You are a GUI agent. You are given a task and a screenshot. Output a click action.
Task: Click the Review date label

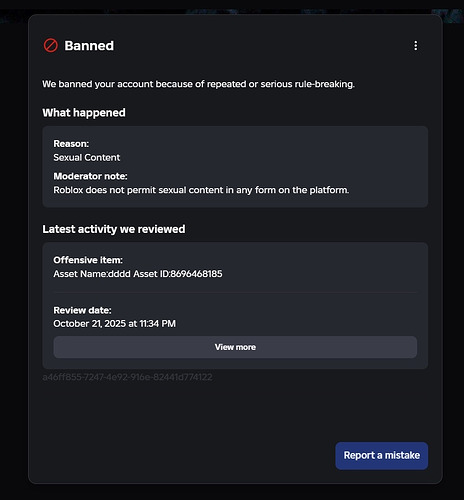(x=82, y=310)
